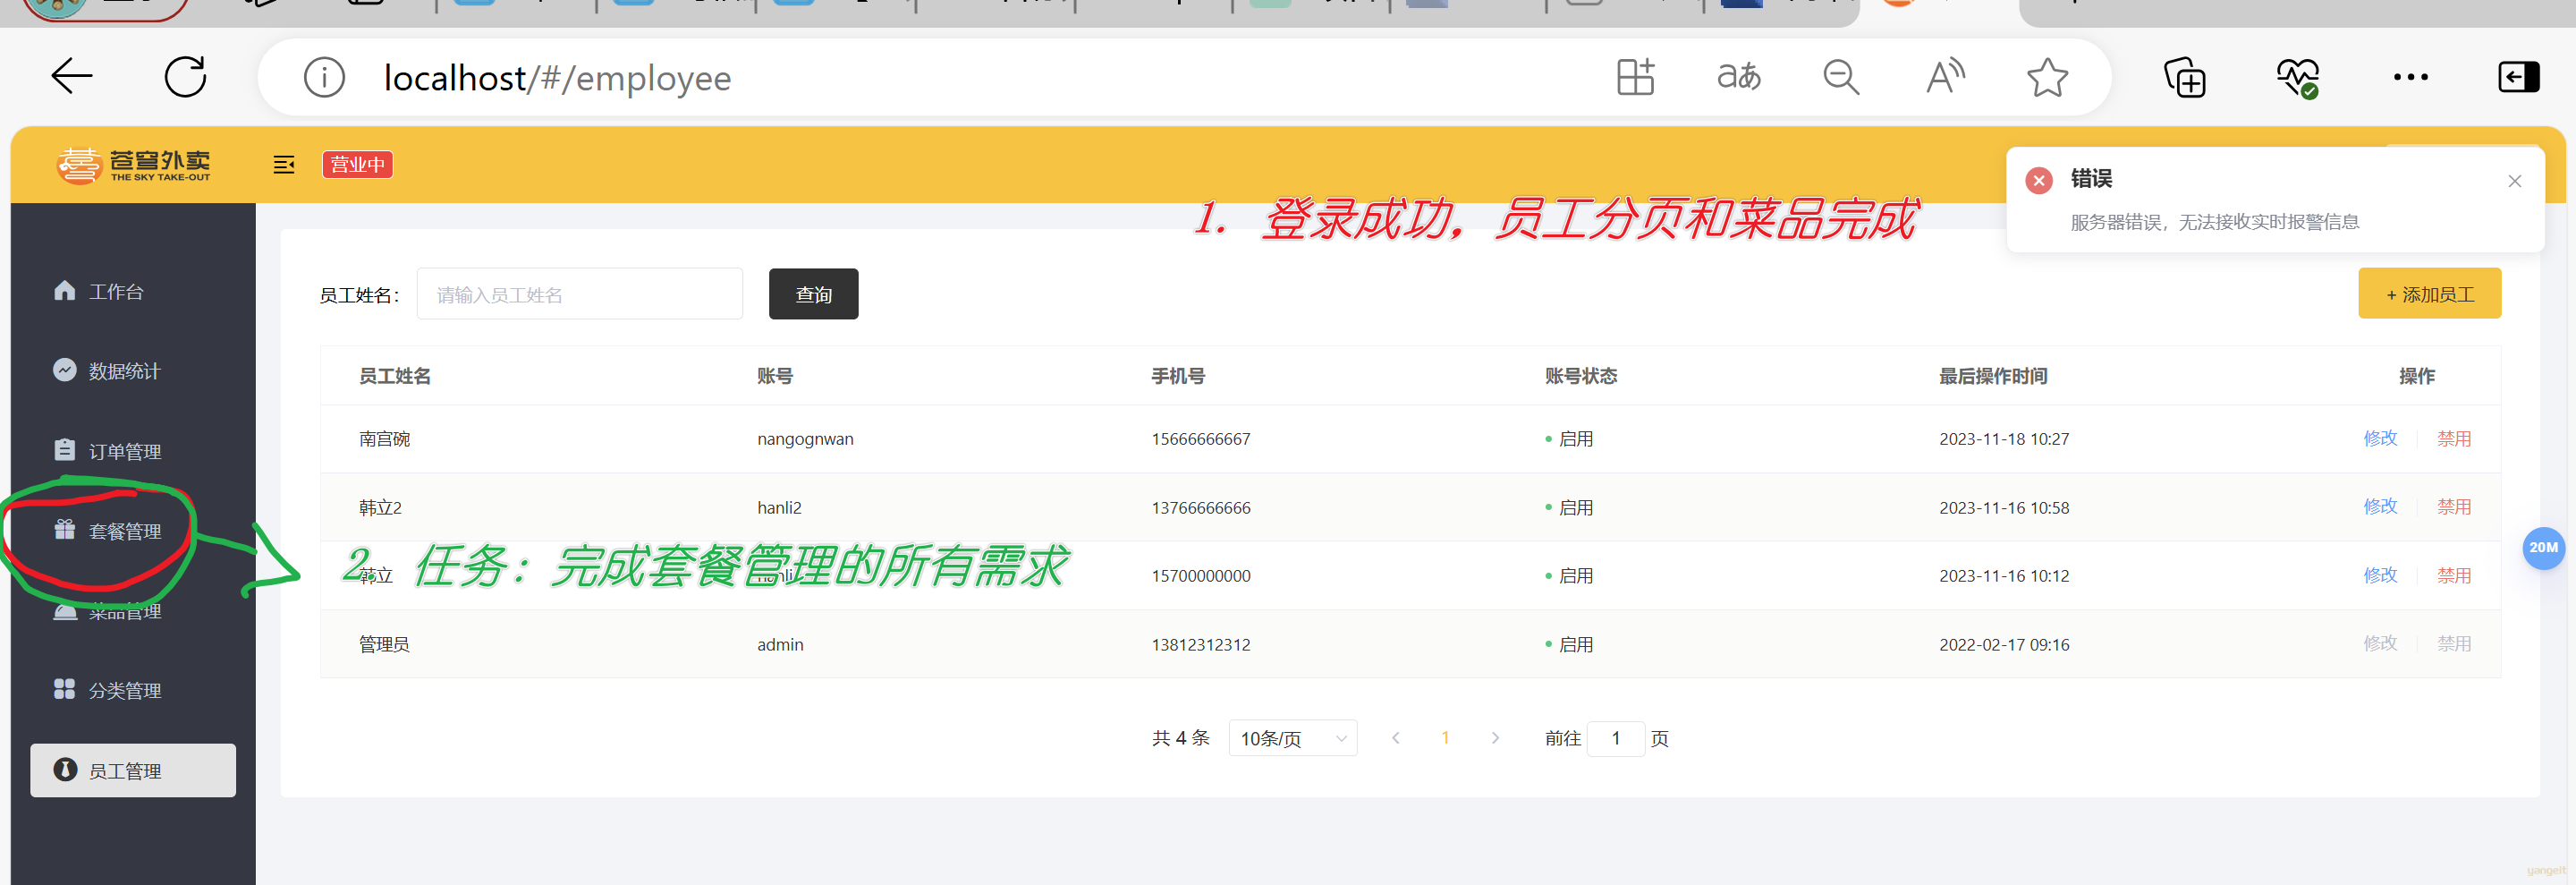Click 禁用 for employee 南宫碗

(2454, 438)
